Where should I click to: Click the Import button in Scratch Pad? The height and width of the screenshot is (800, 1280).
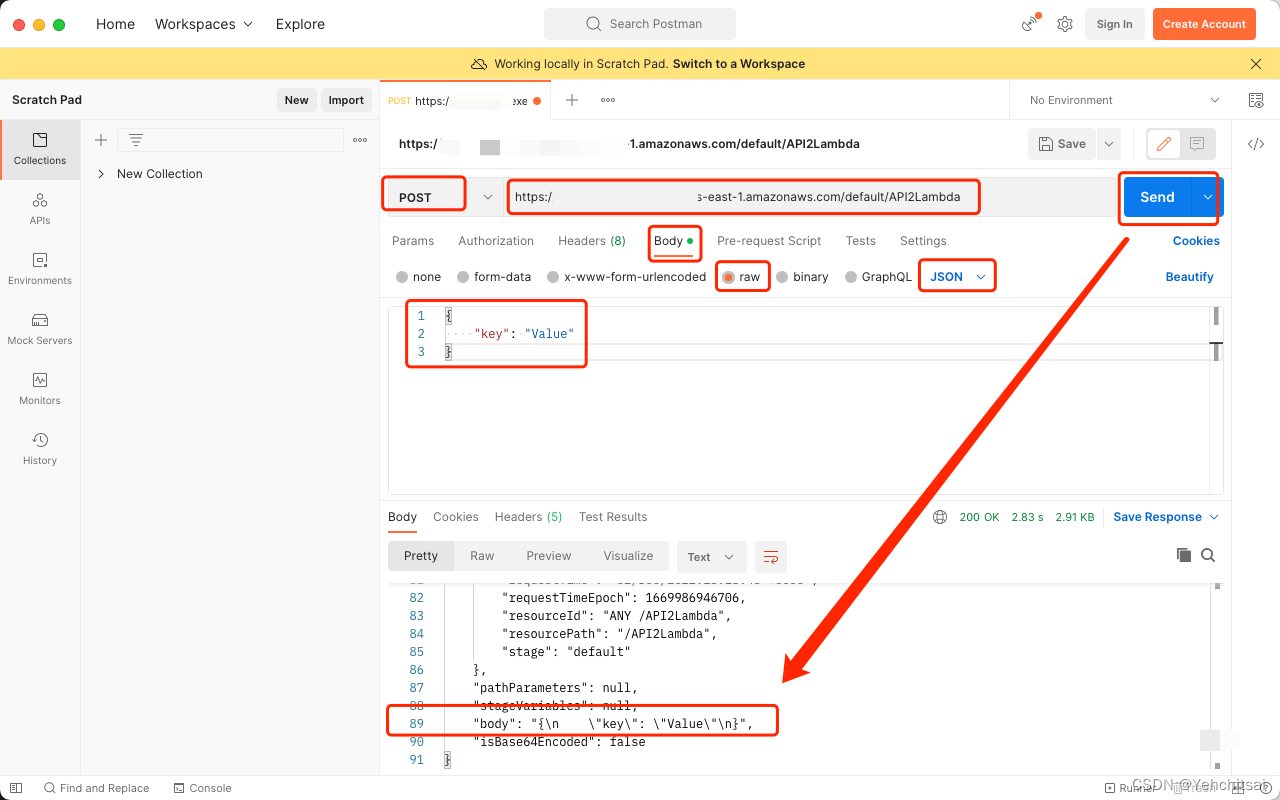[346, 100]
